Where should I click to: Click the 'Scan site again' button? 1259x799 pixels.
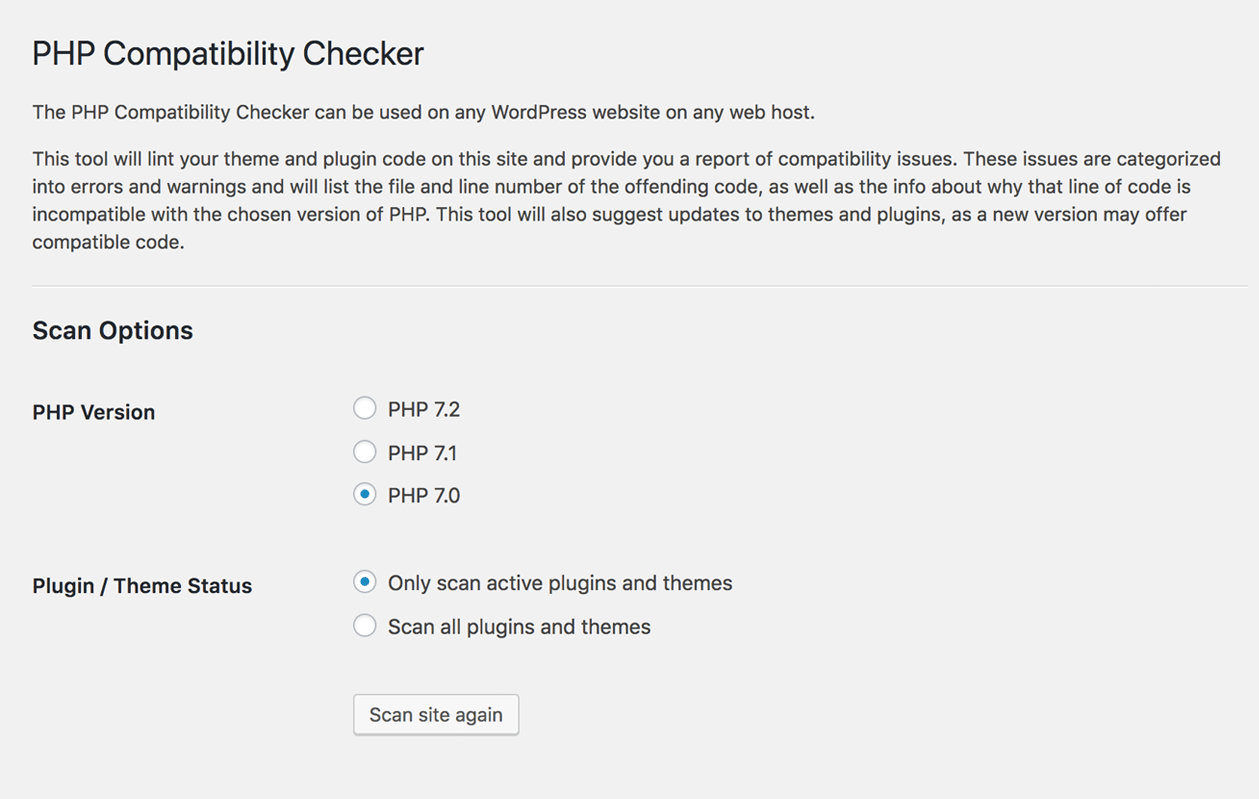tap(435, 714)
